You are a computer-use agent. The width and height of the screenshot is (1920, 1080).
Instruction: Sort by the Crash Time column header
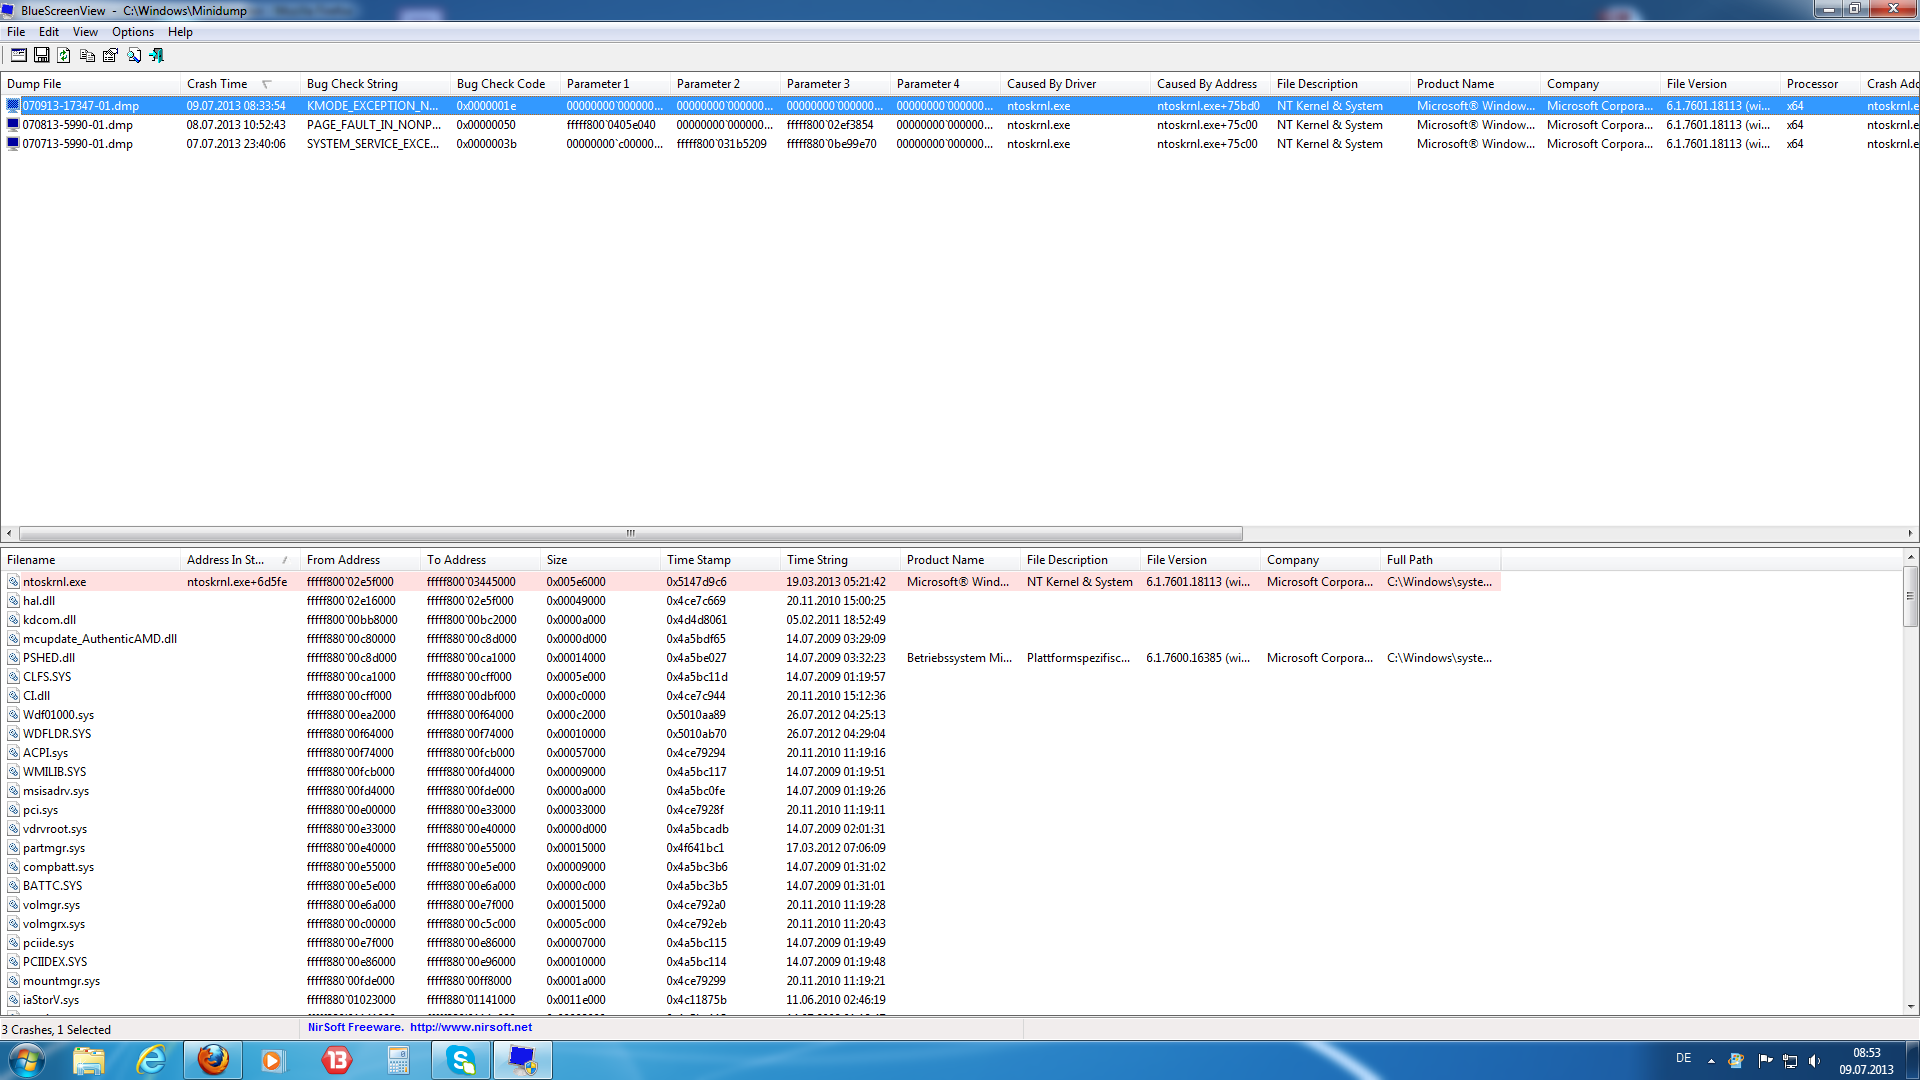pos(241,84)
